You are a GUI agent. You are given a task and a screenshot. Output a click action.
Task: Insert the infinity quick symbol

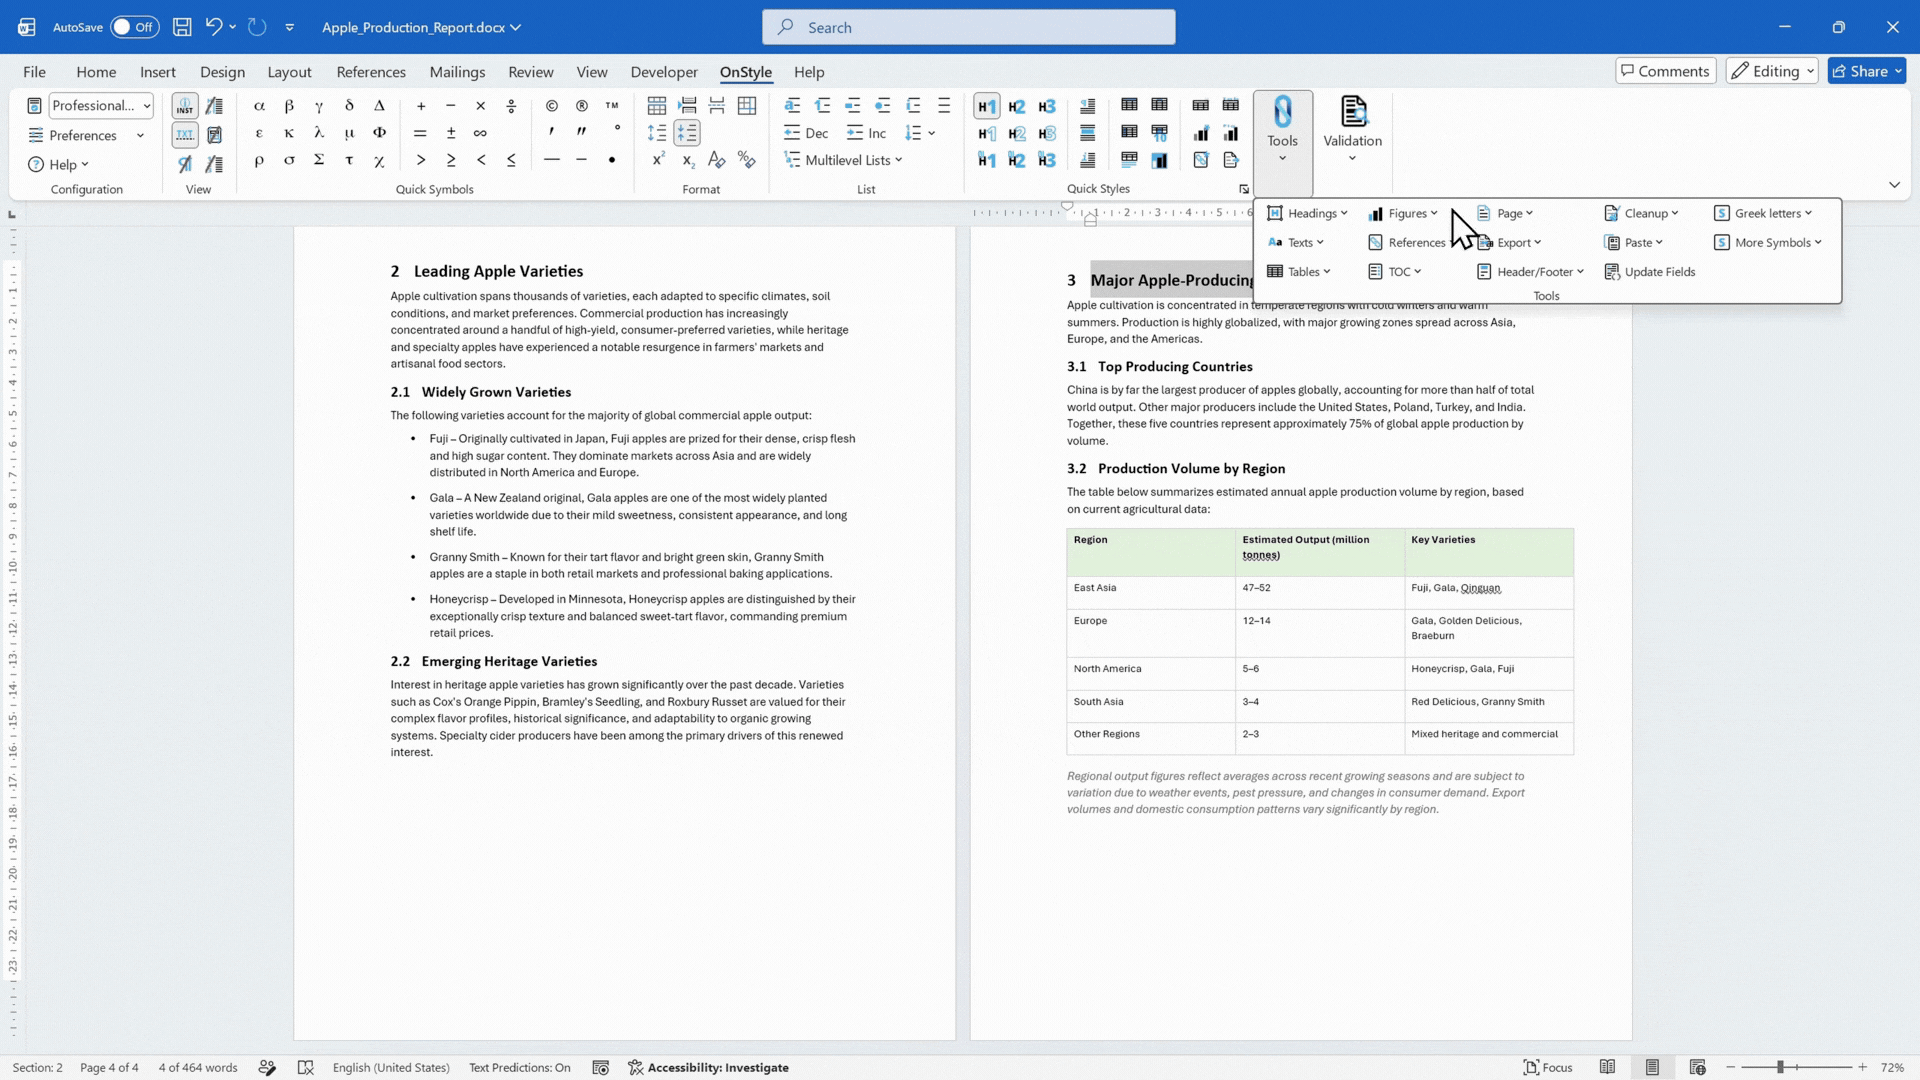click(480, 133)
